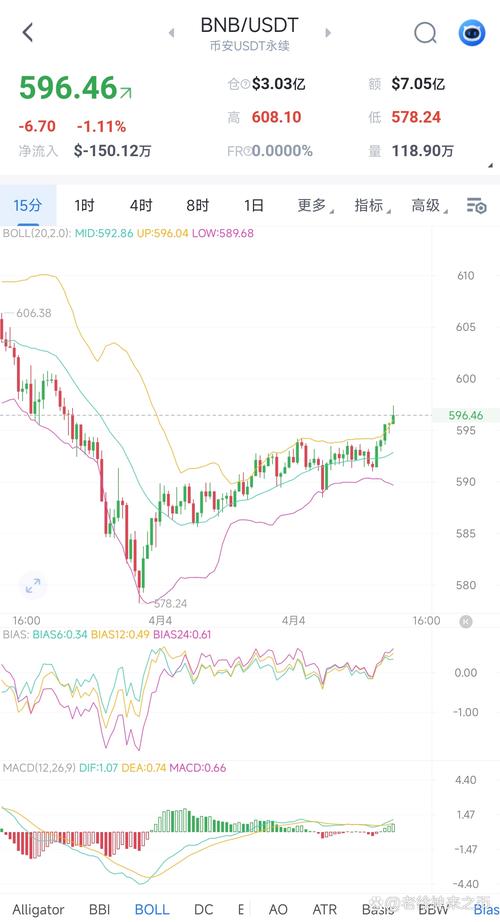Select the 15分 timeframe tab
The height and width of the screenshot is (922, 500).
click(28, 205)
